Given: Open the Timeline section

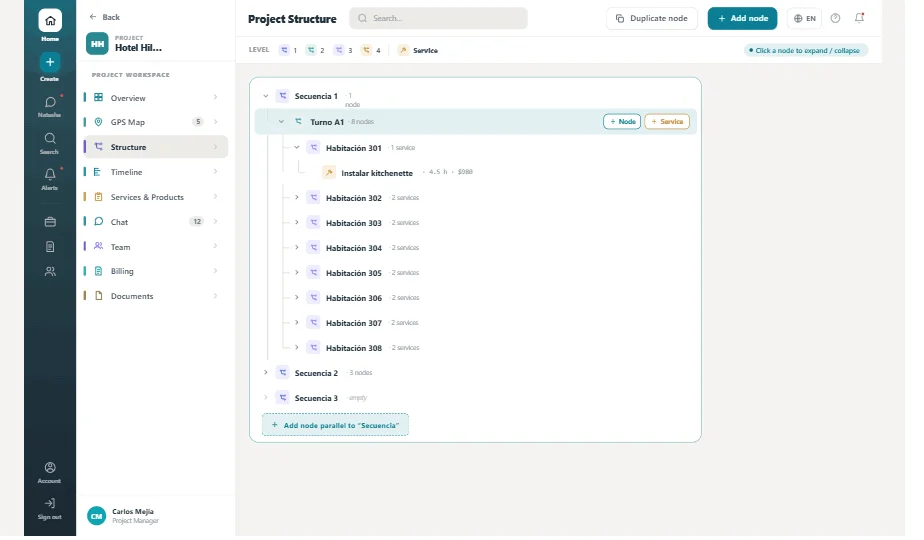Looking at the screenshot, I should click(x=156, y=172).
